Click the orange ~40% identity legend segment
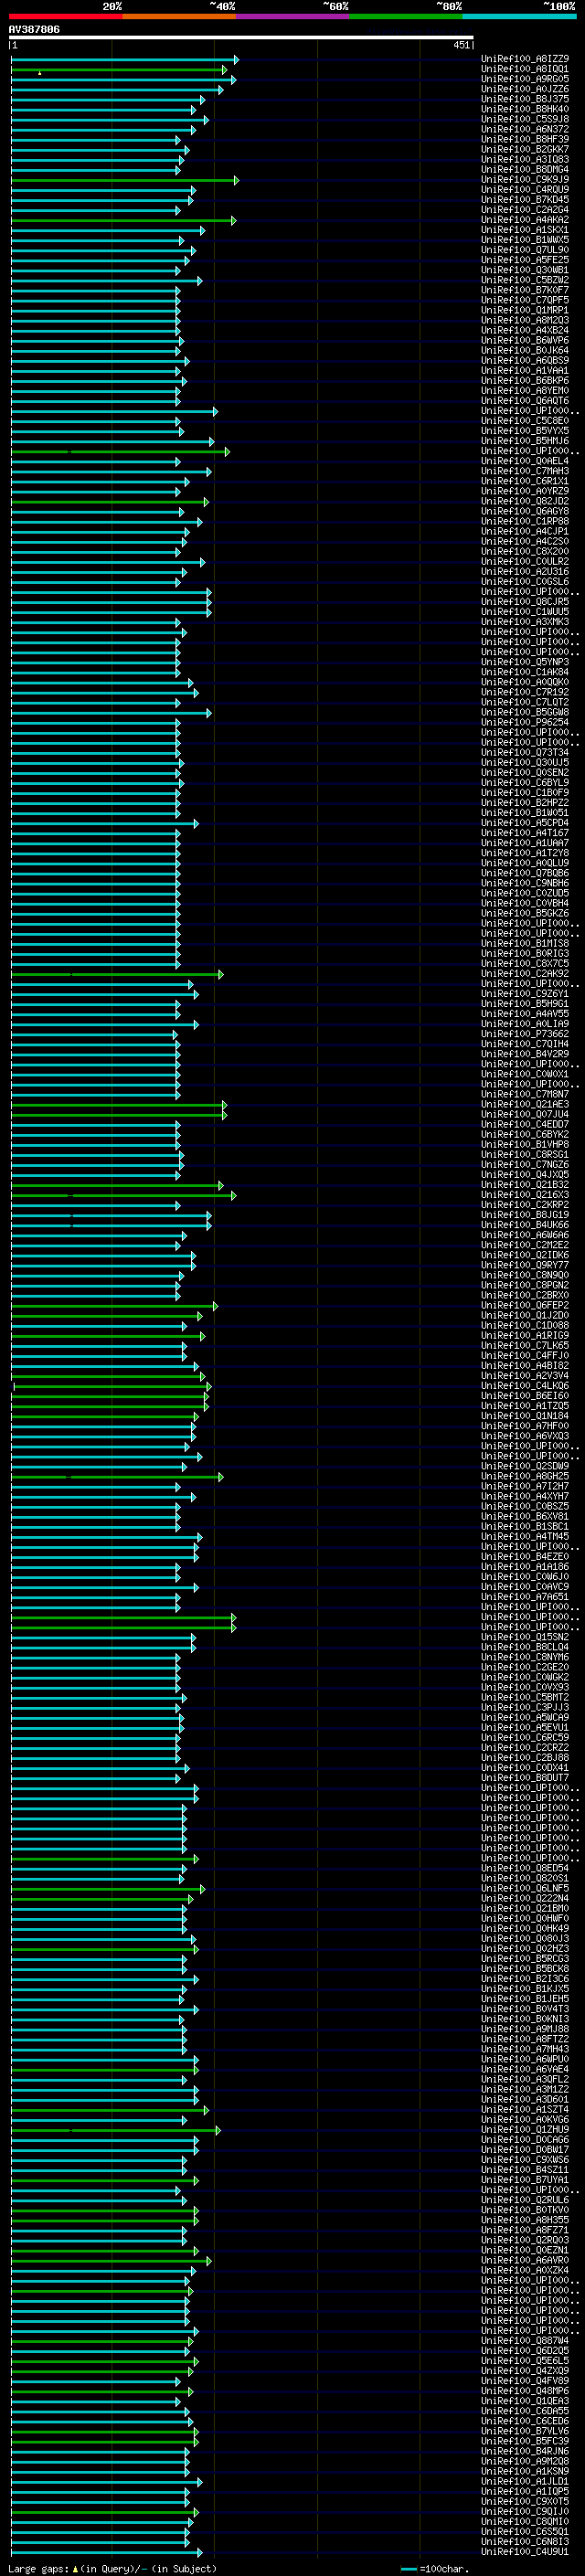This screenshot has width=585, height=2576. pyautogui.click(x=179, y=16)
